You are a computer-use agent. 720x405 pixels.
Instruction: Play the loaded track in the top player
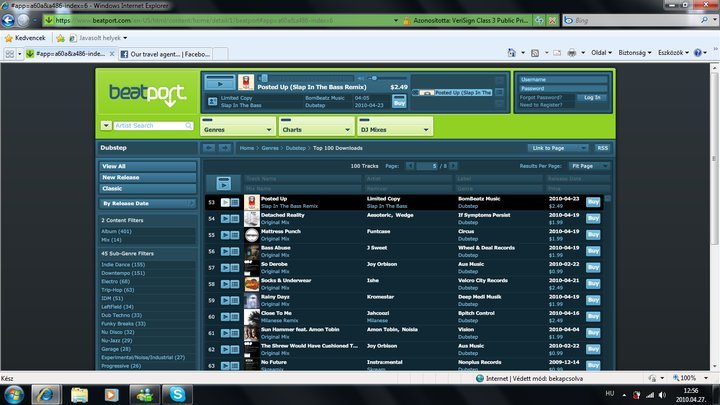[x=219, y=83]
